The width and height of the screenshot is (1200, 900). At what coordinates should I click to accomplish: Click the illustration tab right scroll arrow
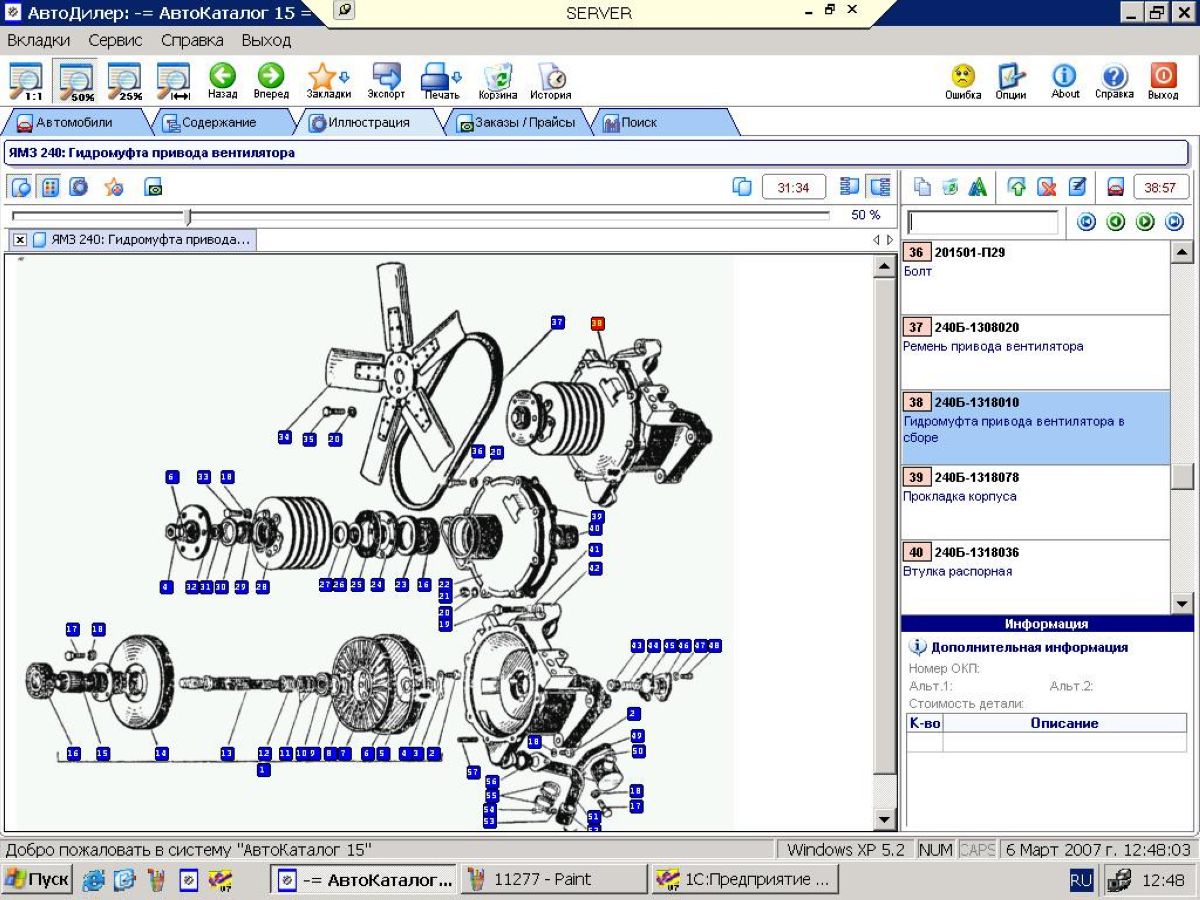tap(890, 240)
